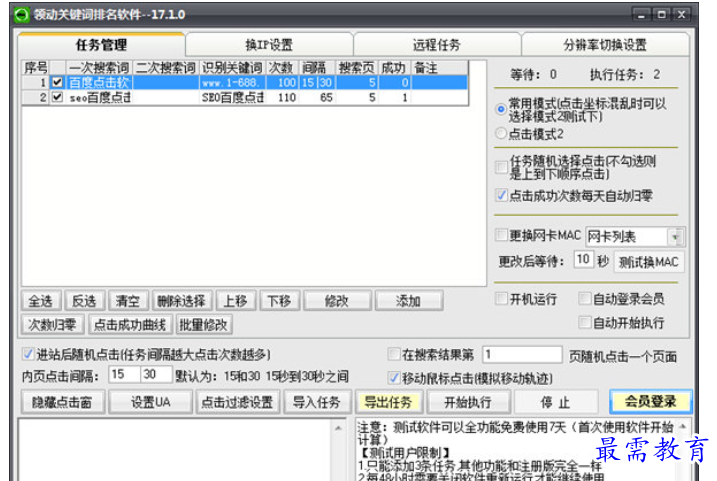The width and height of the screenshot is (717, 481).
Task: Start tasks with 开始执行
Action: tap(468, 402)
